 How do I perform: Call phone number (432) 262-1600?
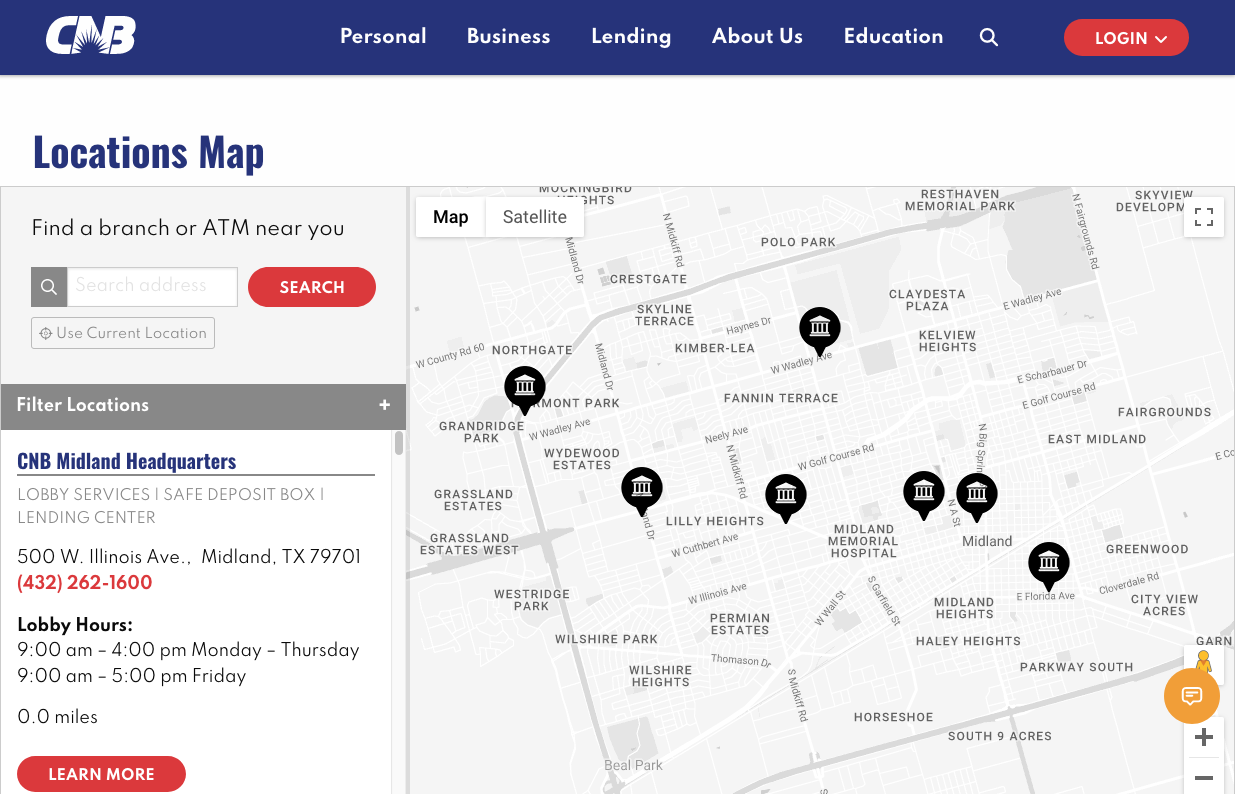85,583
